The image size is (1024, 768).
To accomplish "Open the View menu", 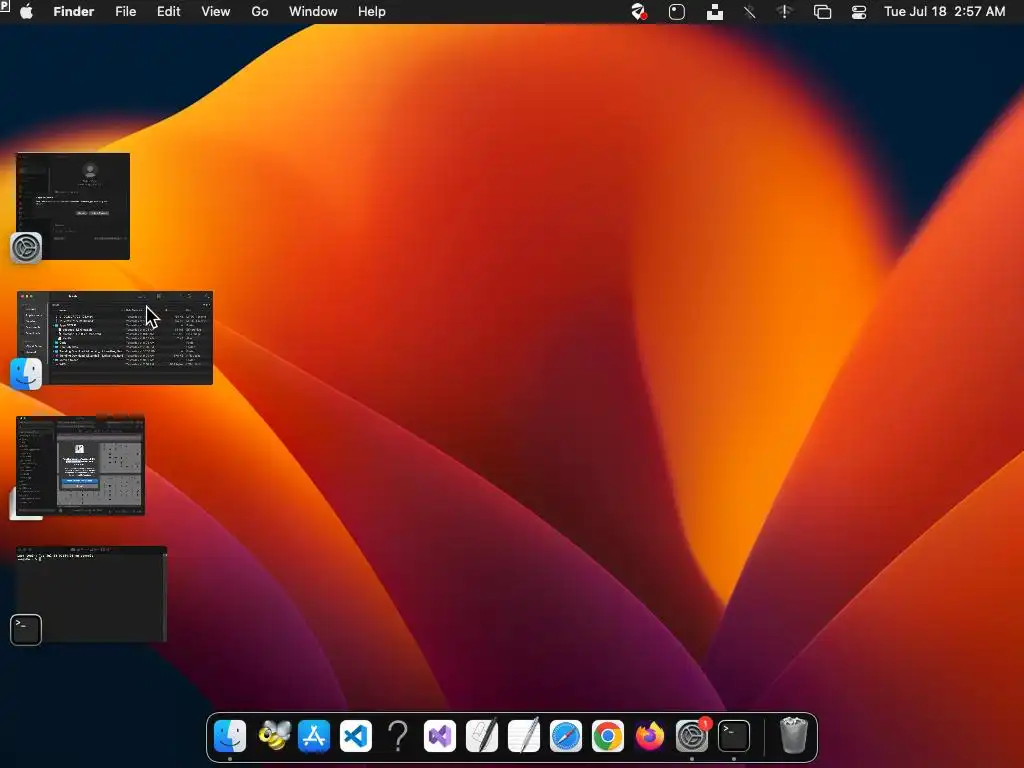I will [x=216, y=12].
